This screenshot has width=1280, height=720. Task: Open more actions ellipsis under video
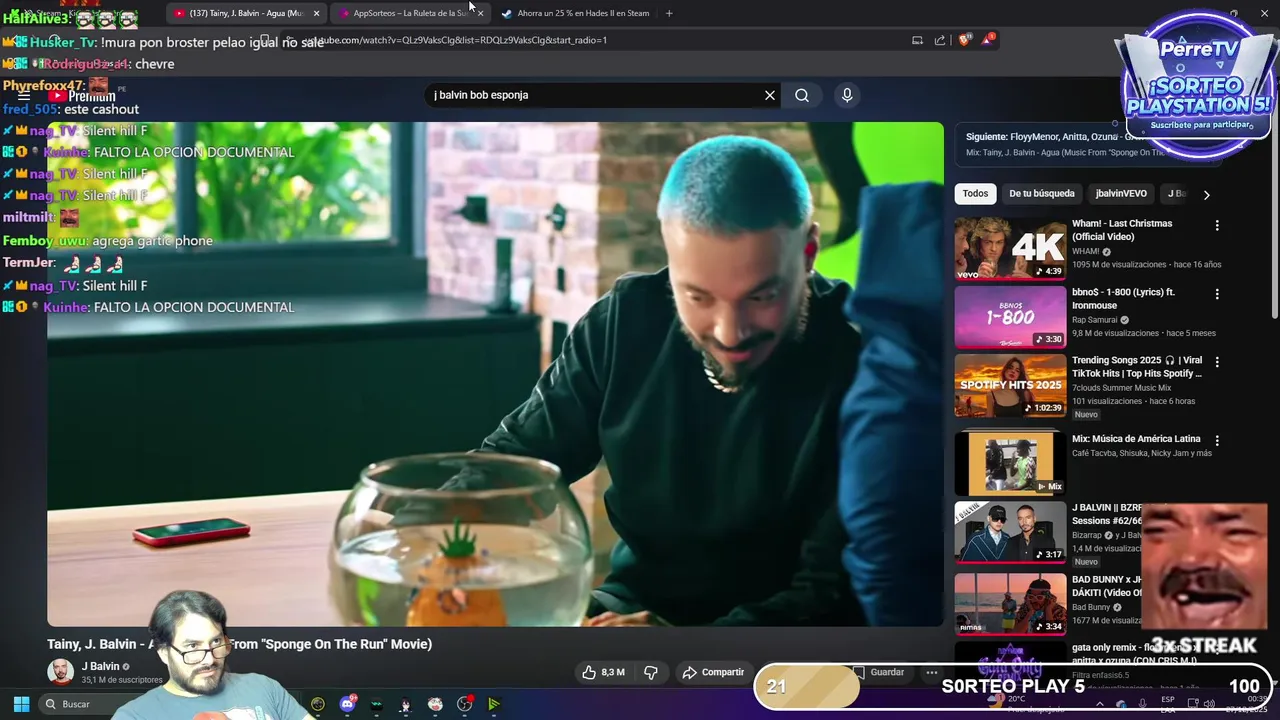(x=931, y=673)
